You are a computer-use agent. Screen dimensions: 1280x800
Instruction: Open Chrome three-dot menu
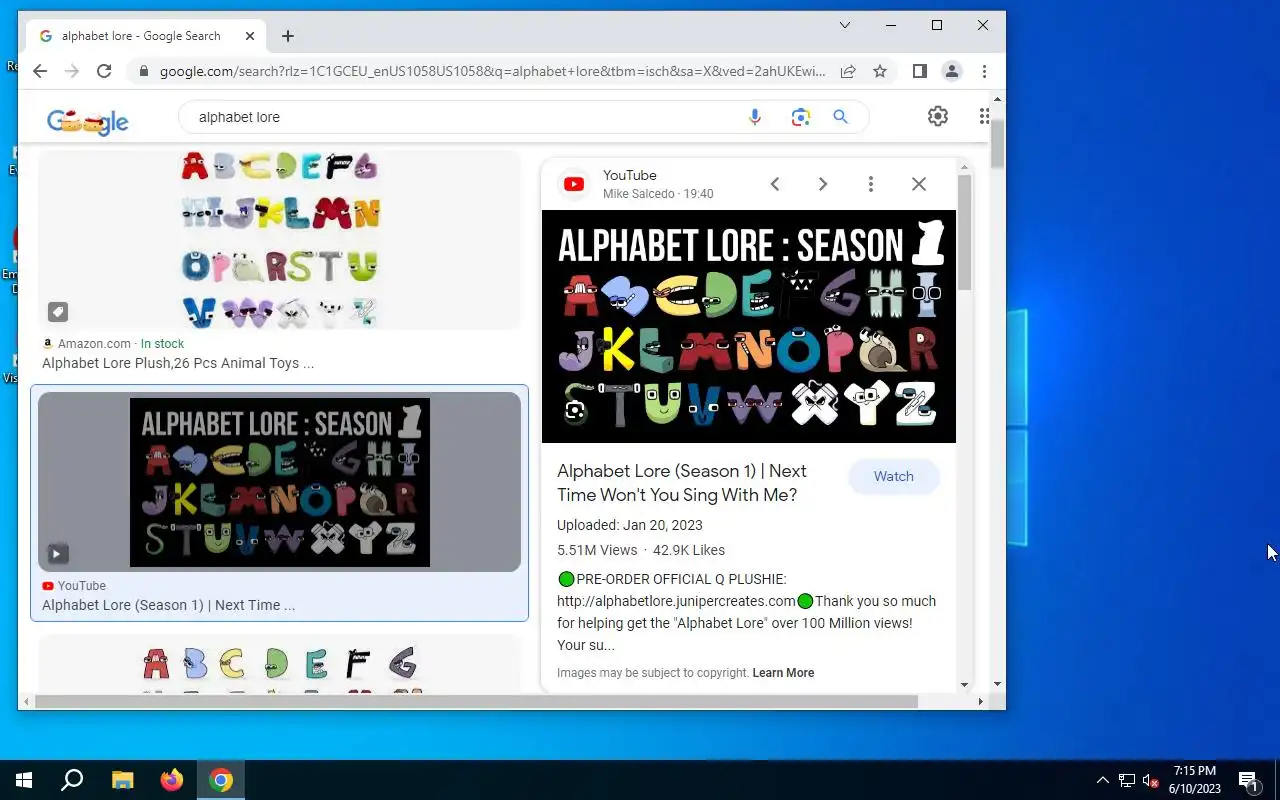(x=984, y=71)
